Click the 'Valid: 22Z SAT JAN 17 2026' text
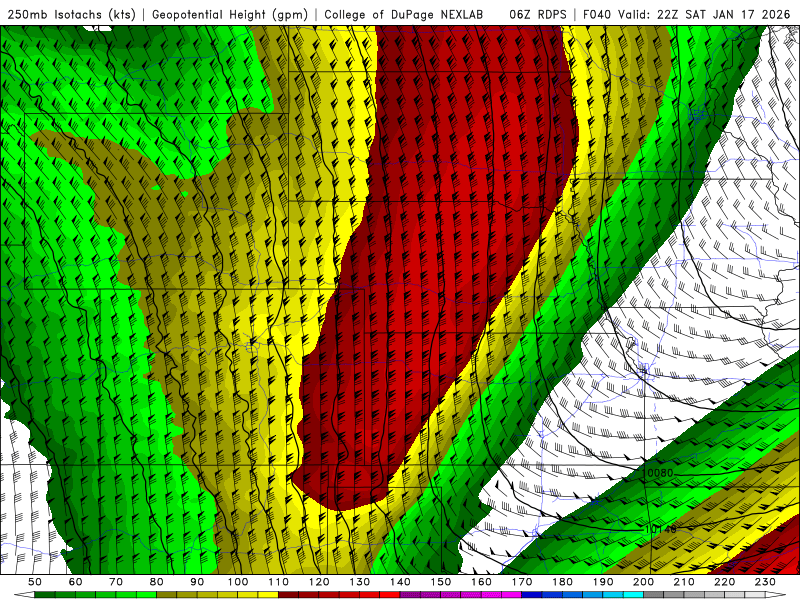The width and height of the screenshot is (800, 600). click(704, 14)
